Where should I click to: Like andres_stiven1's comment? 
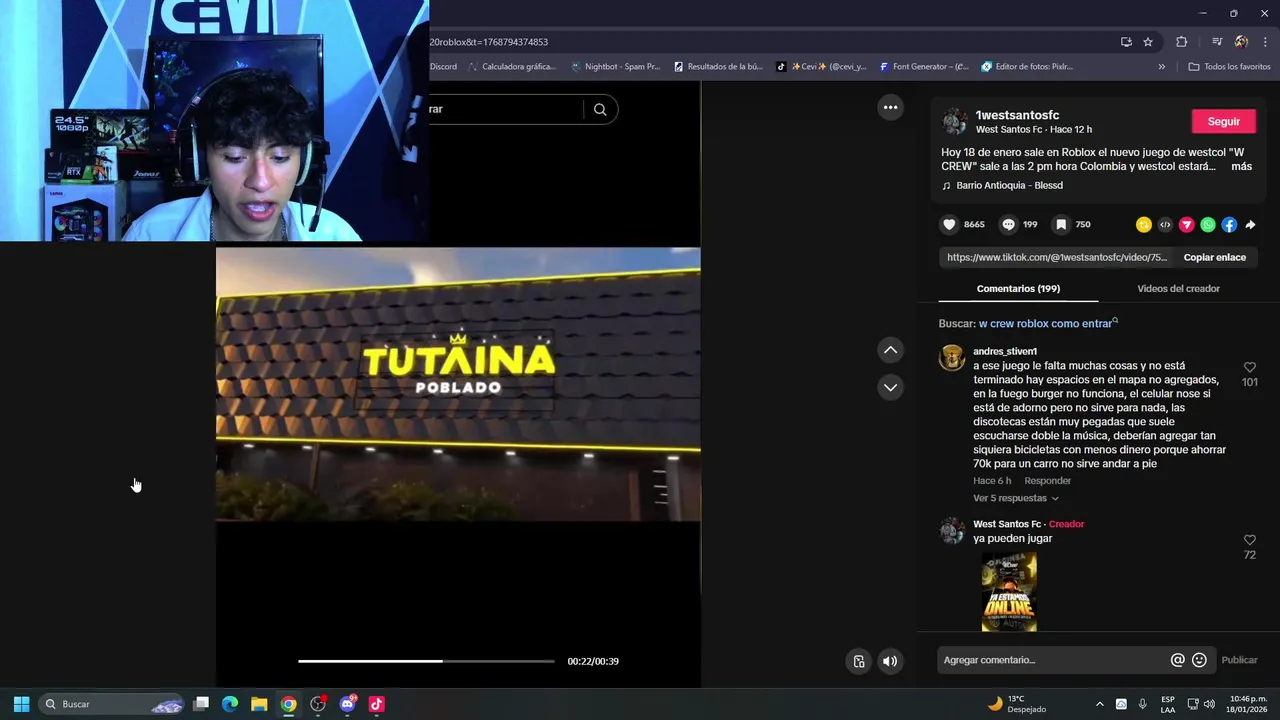(x=1250, y=368)
